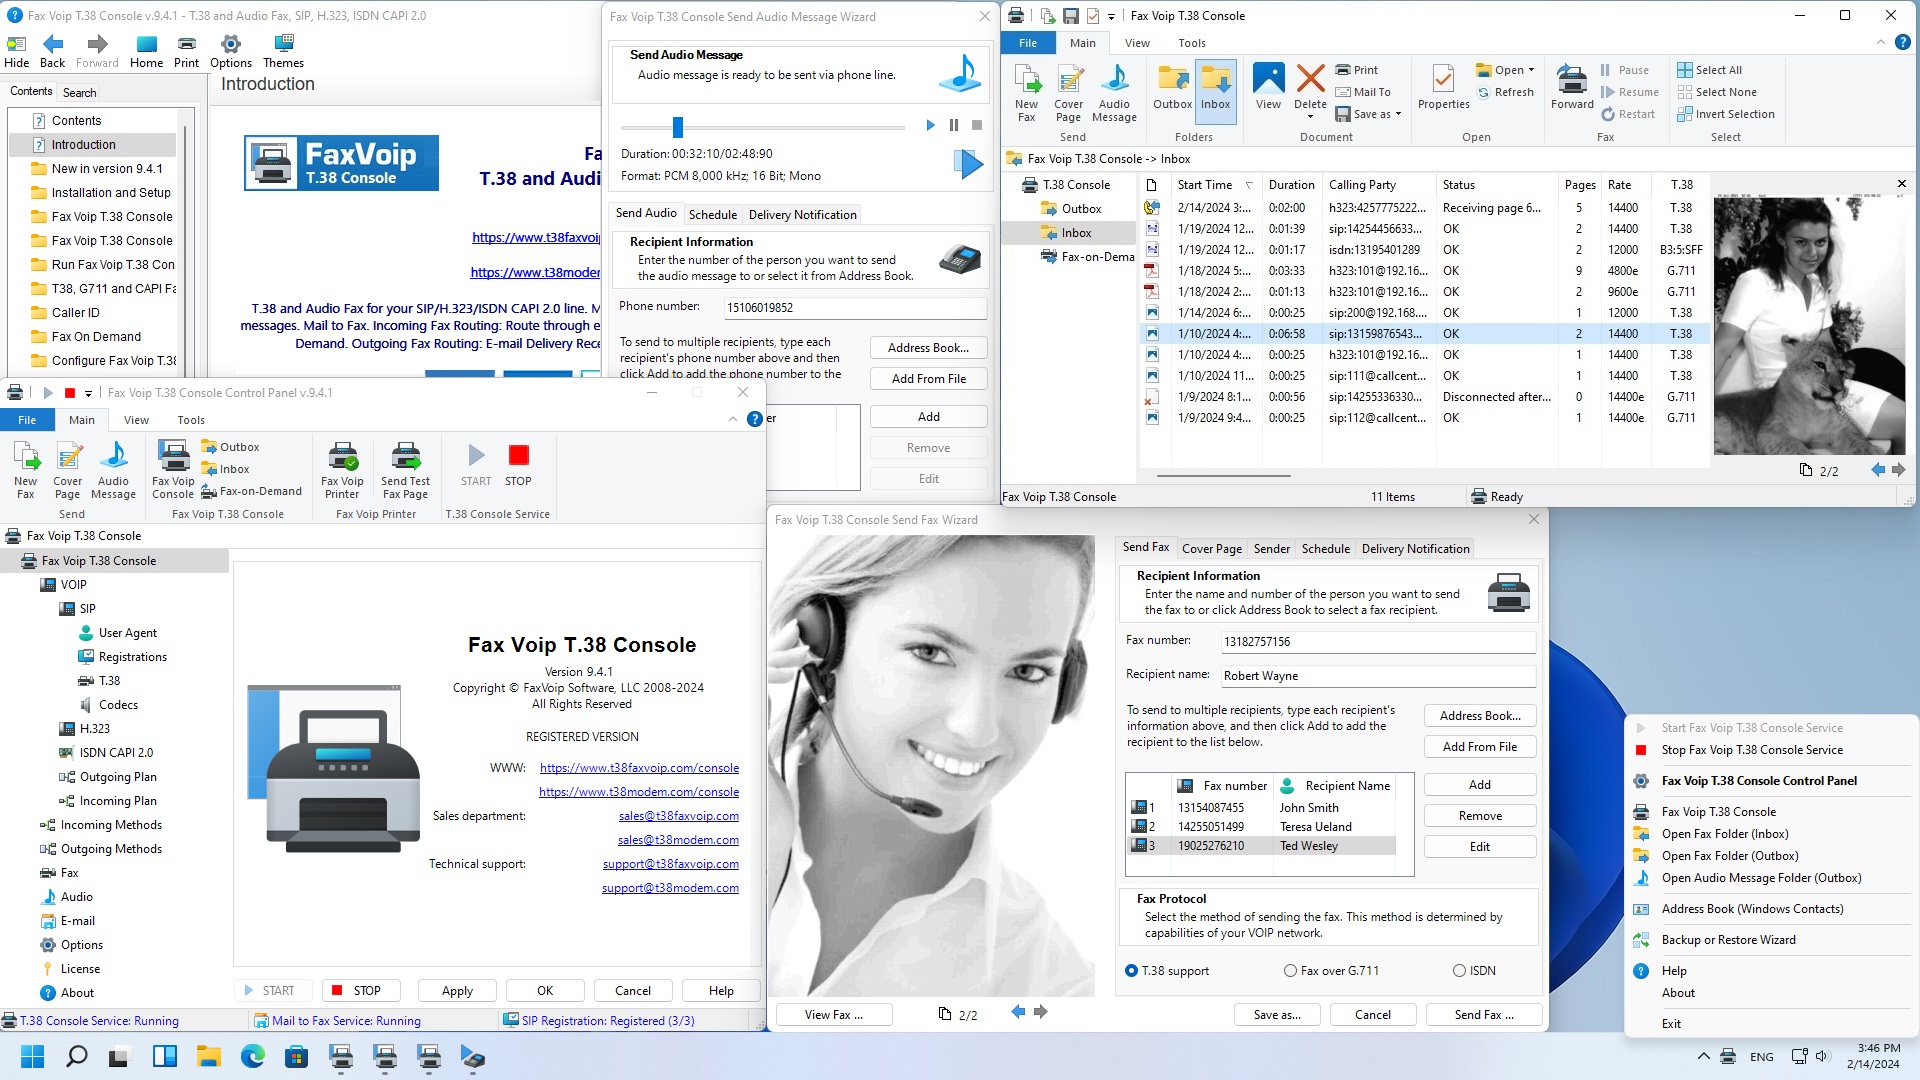Switch to Cover Page tab in wizard
This screenshot has height=1080, width=1920.
pyautogui.click(x=1209, y=547)
